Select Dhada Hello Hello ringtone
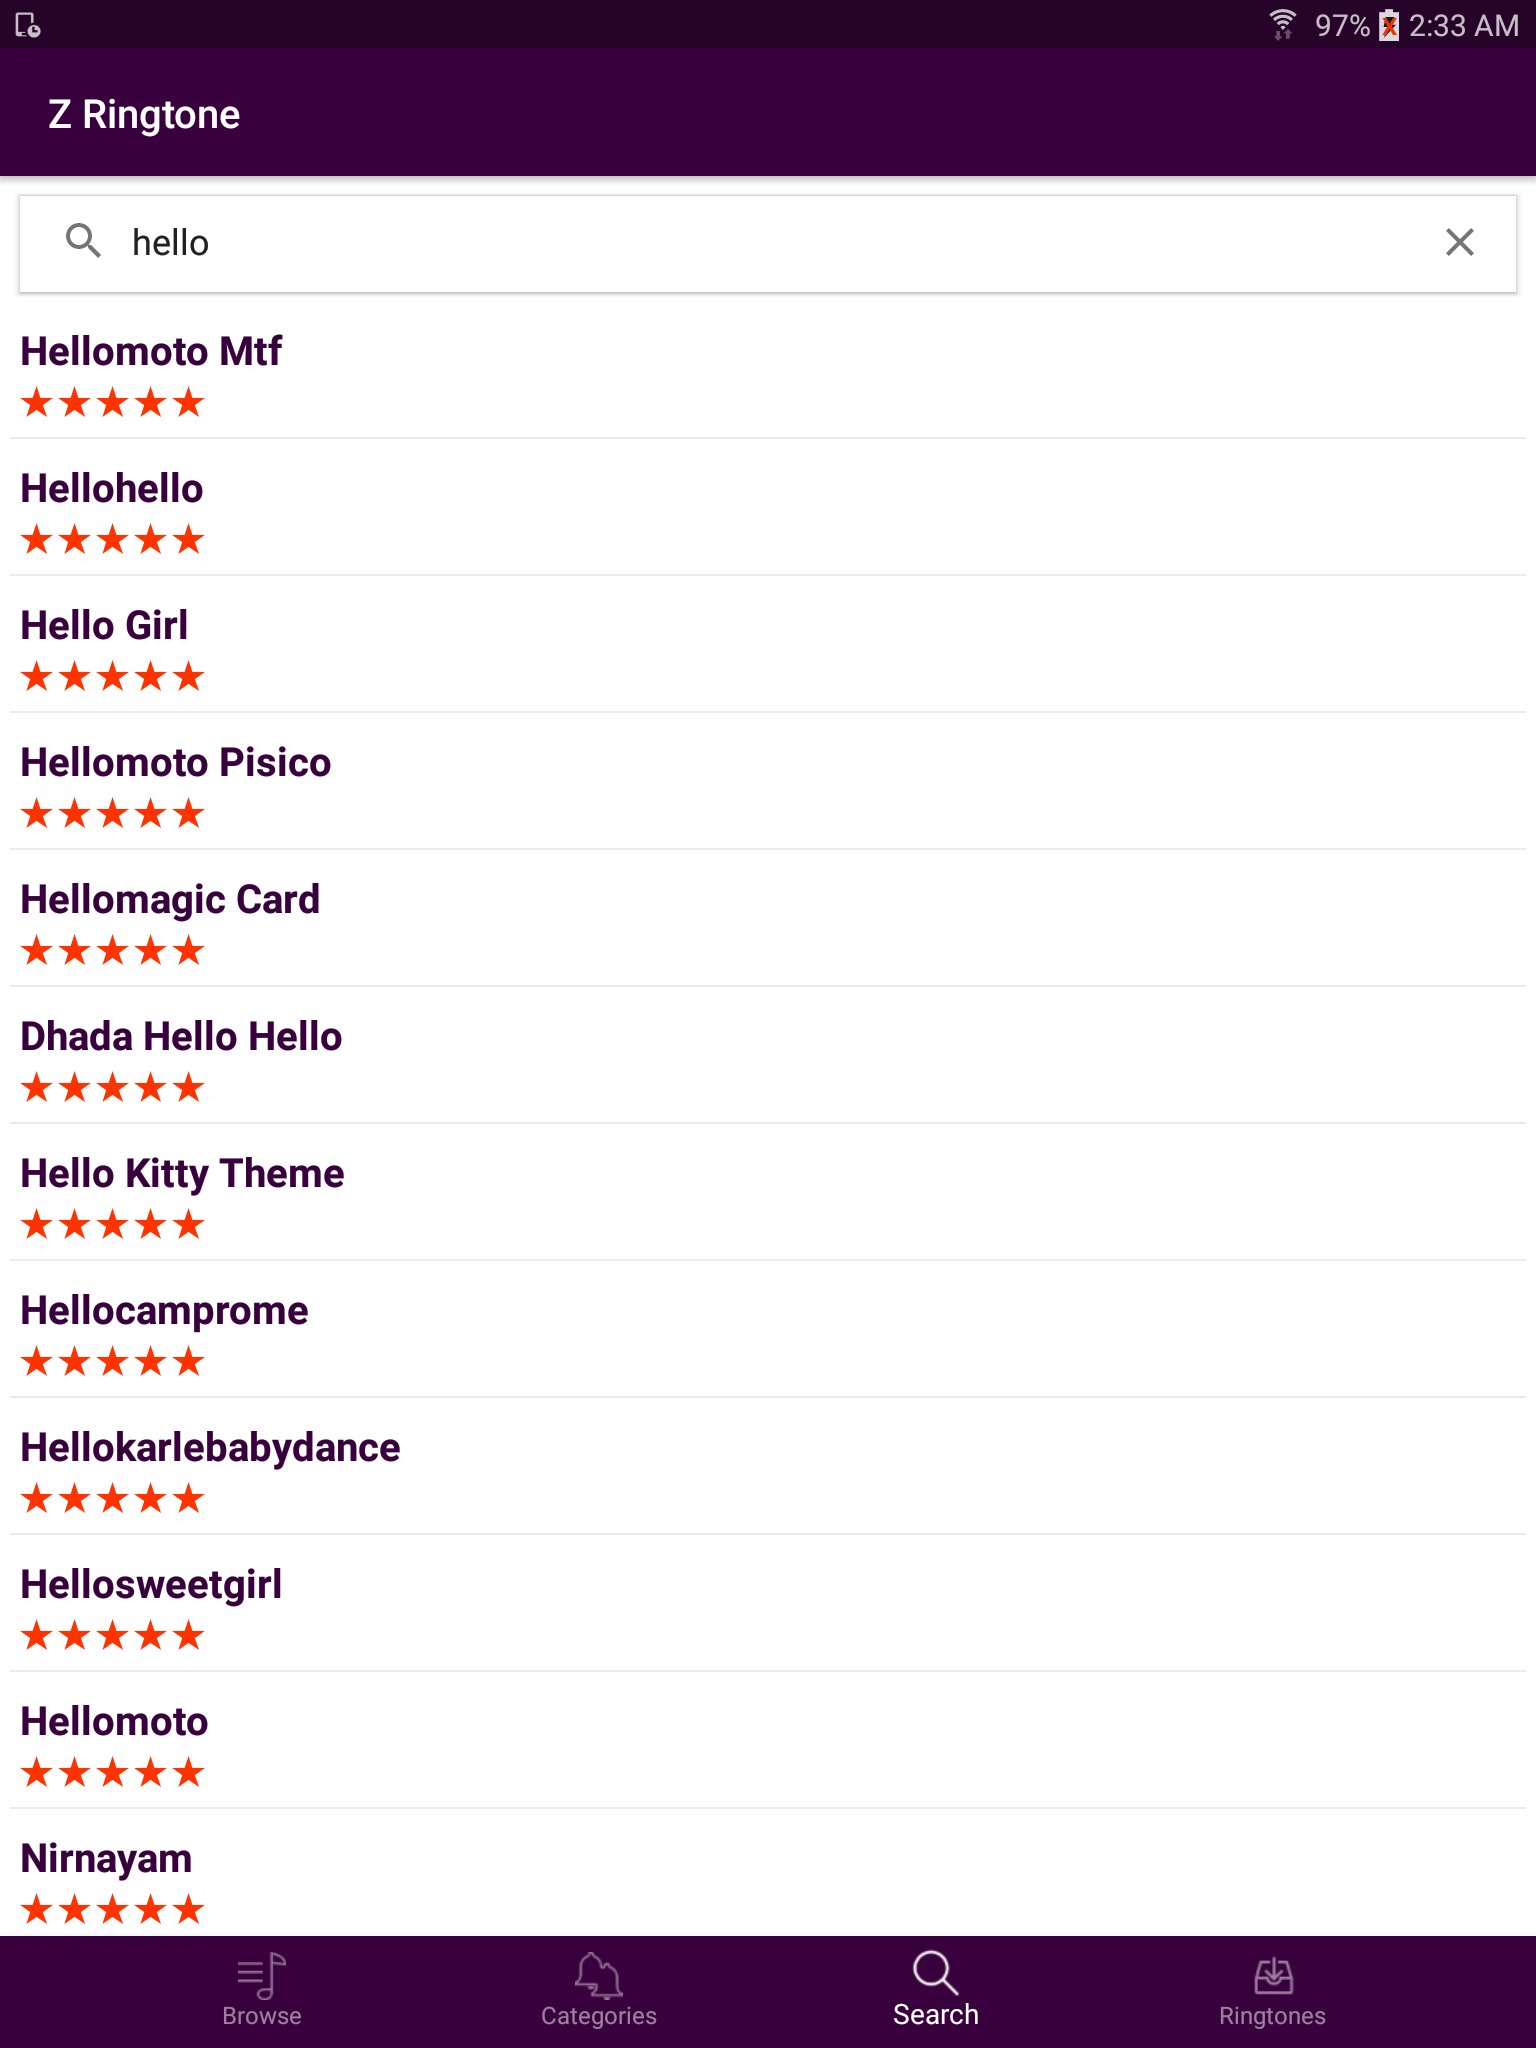The width and height of the screenshot is (1536, 2048). (x=768, y=1056)
